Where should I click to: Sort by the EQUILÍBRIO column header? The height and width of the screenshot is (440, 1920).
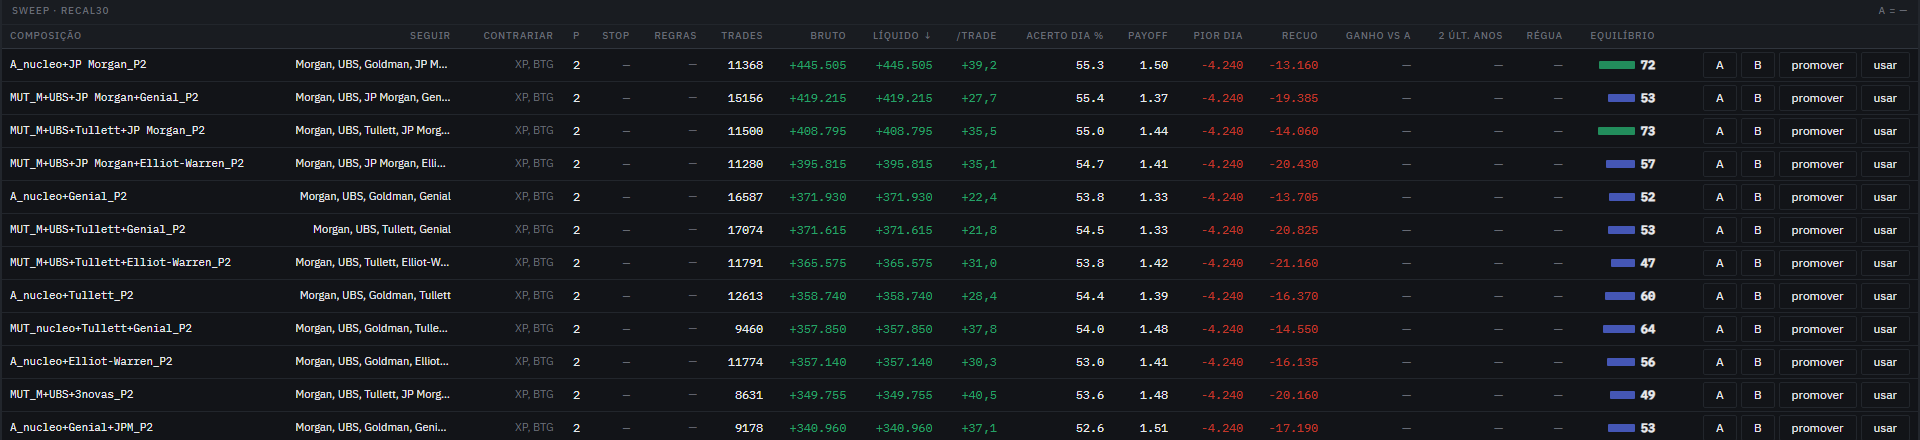[1622, 36]
